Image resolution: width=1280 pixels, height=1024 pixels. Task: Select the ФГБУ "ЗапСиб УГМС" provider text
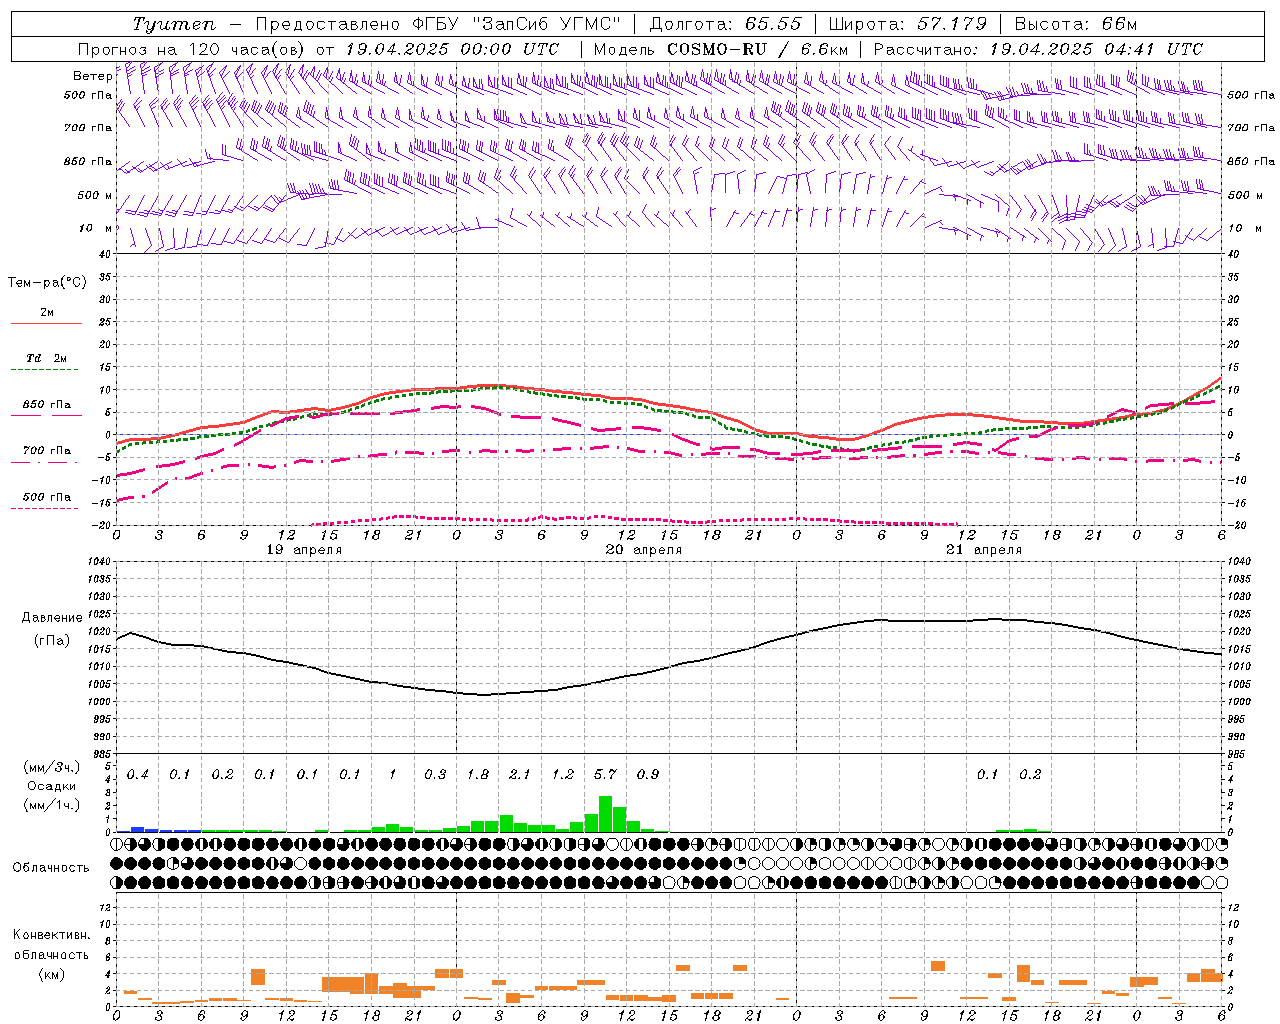(516, 24)
